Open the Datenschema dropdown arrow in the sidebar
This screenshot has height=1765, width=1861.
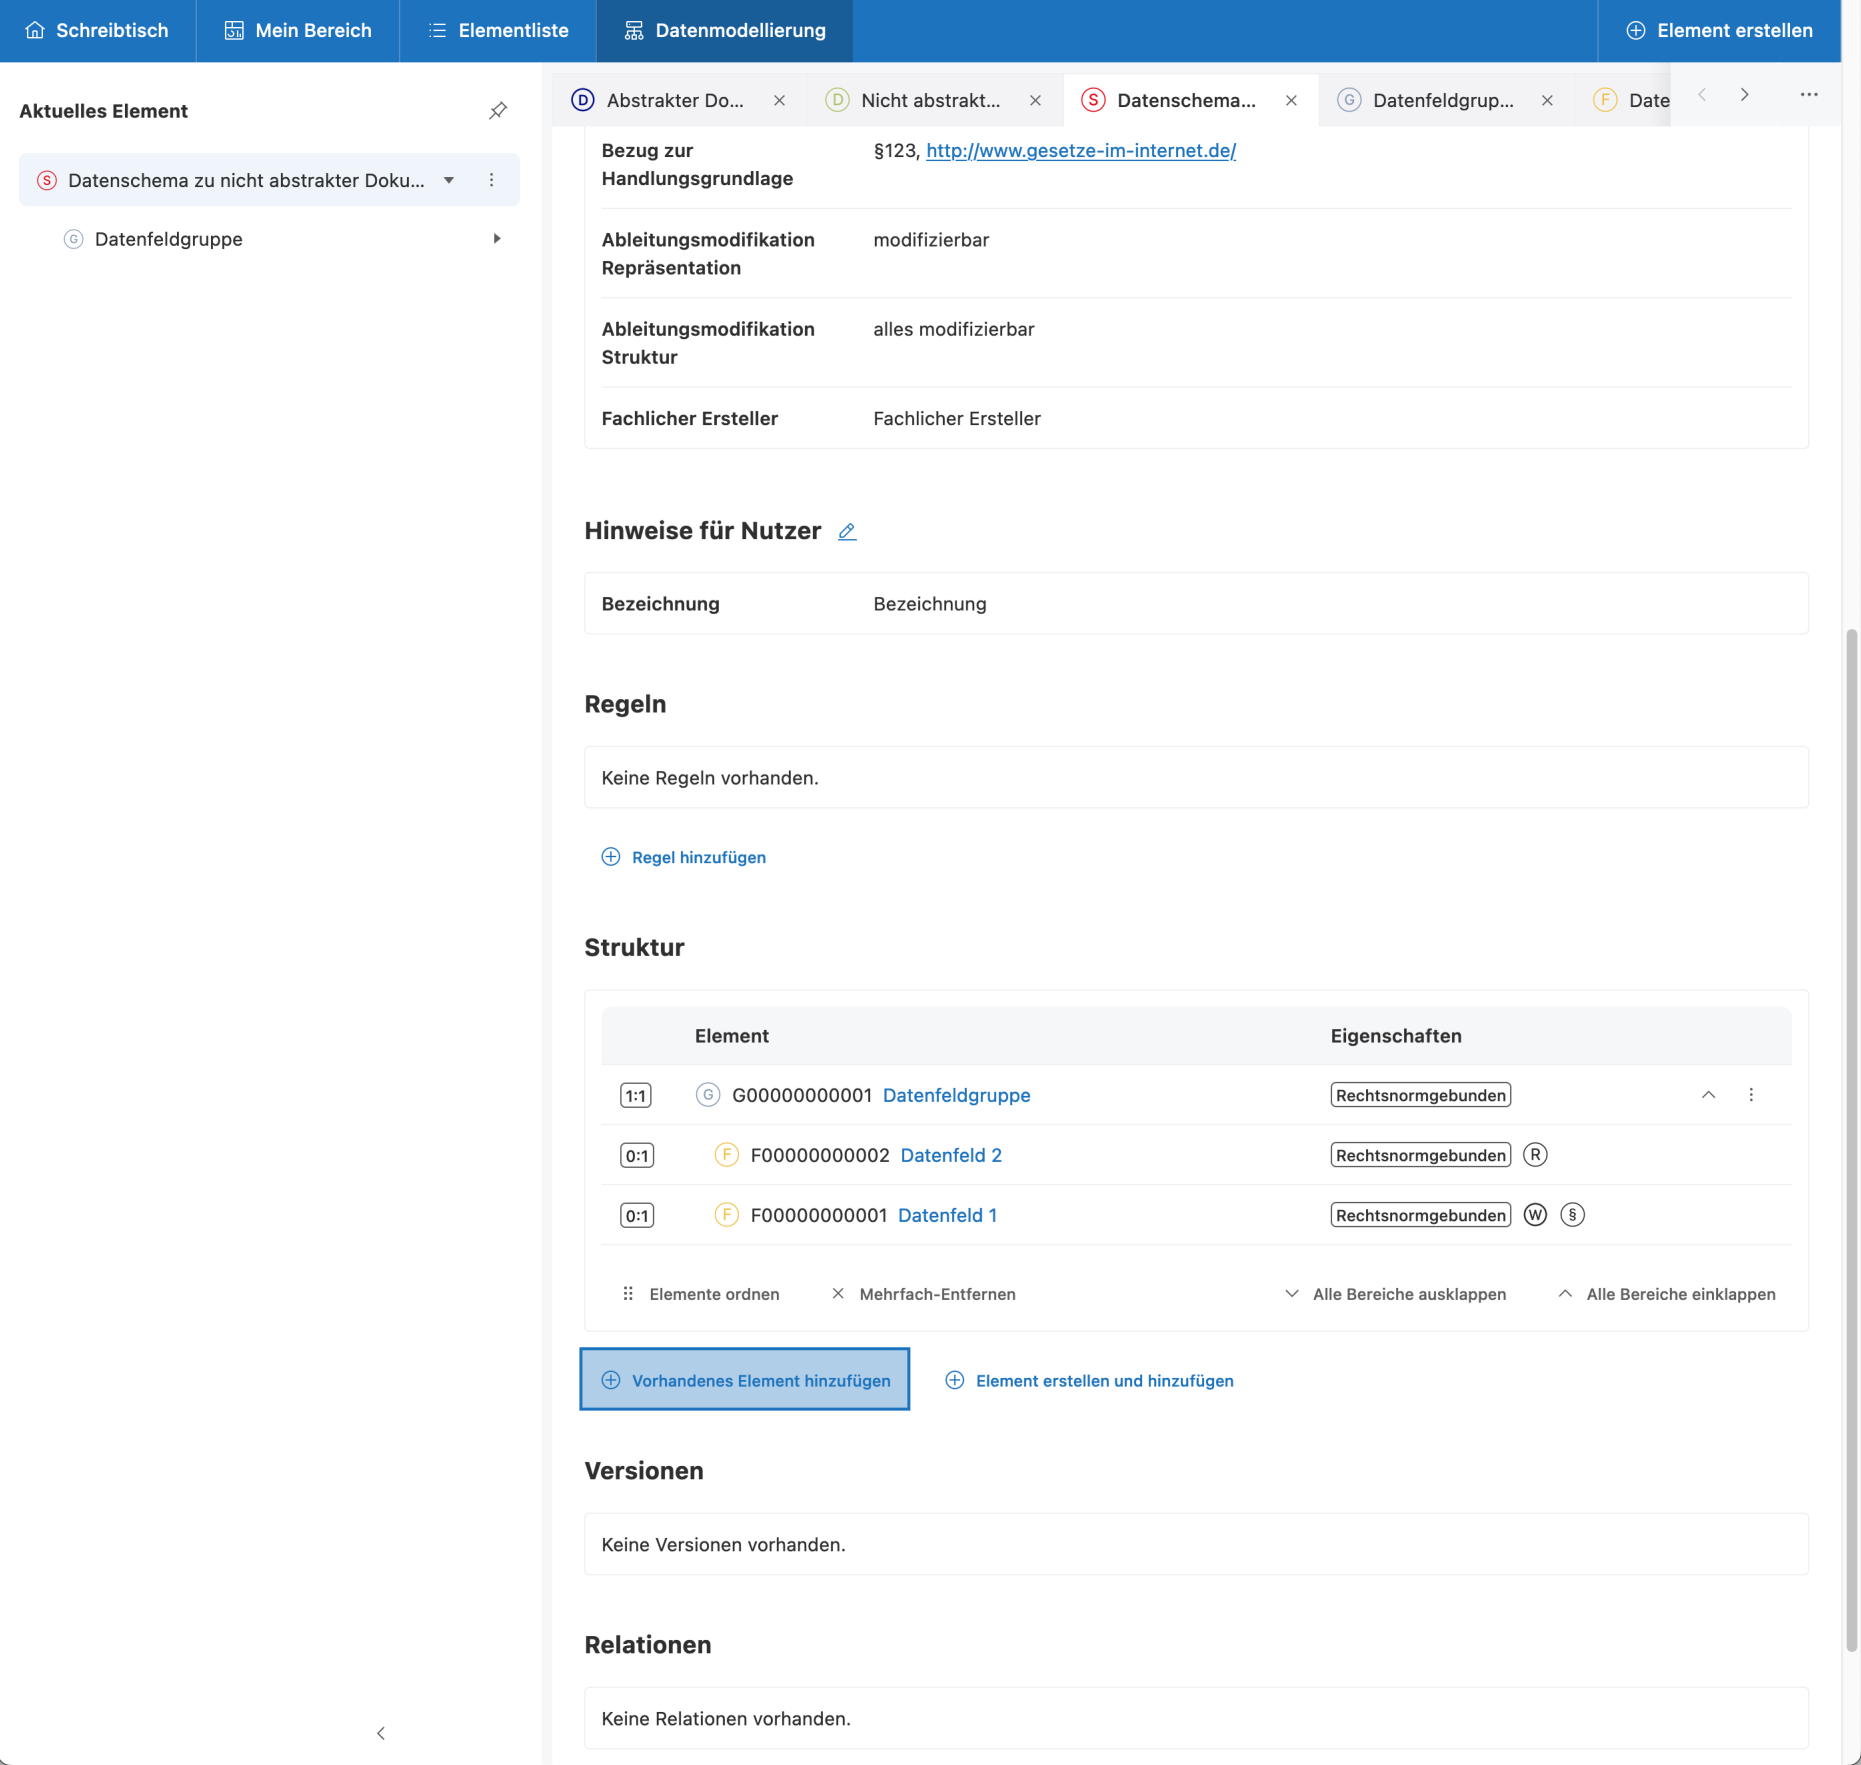[x=449, y=180]
